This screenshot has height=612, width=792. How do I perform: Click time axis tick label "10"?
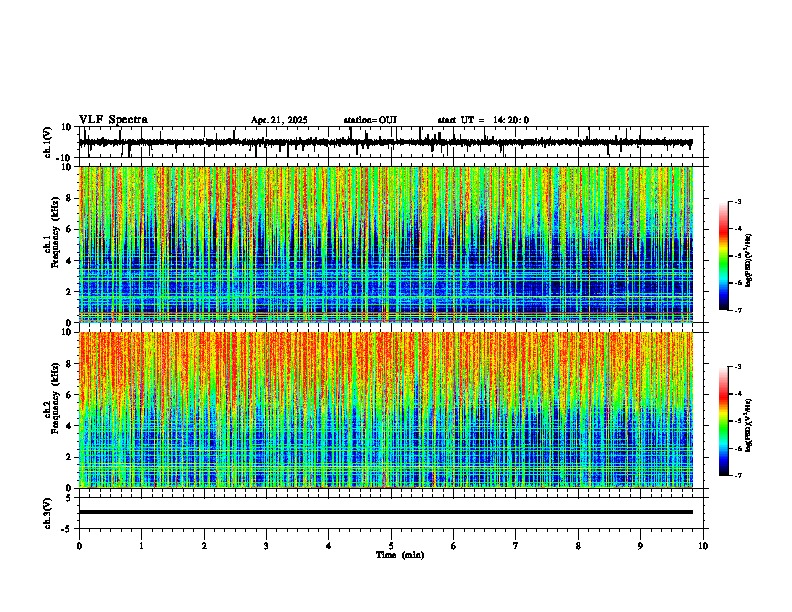tap(703, 546)
